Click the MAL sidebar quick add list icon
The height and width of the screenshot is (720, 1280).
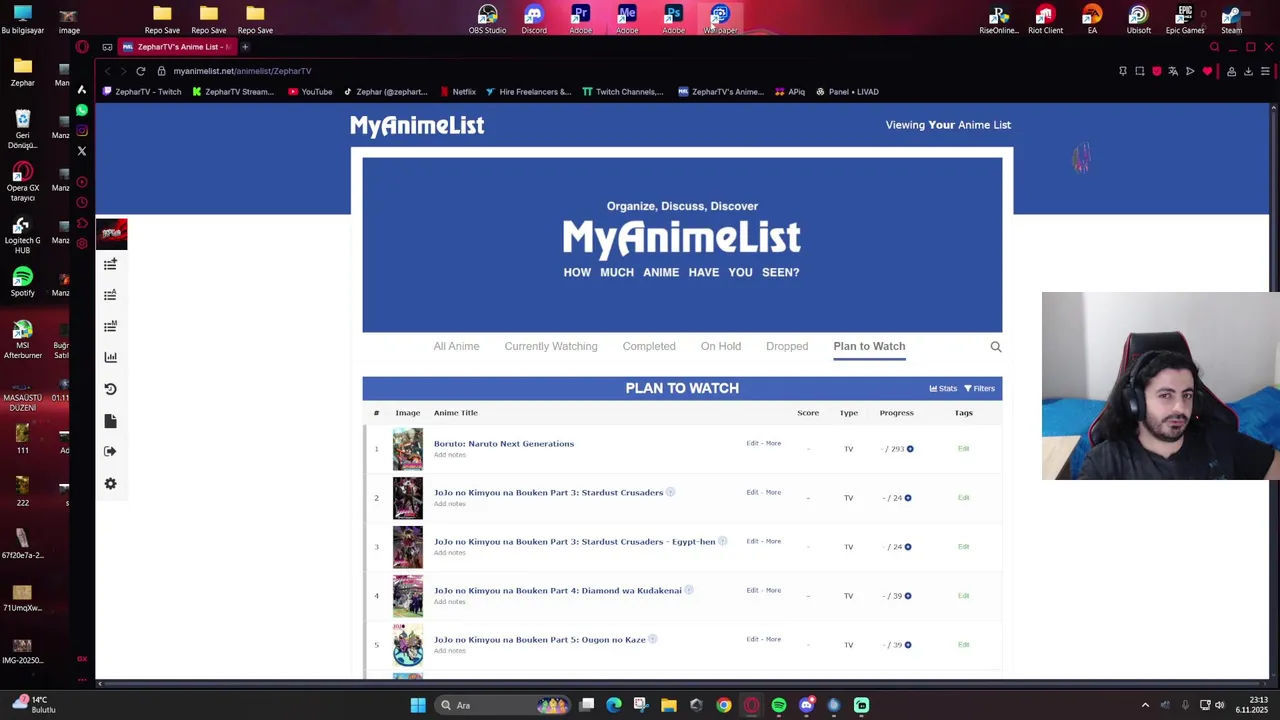click(x=110, y=264)
